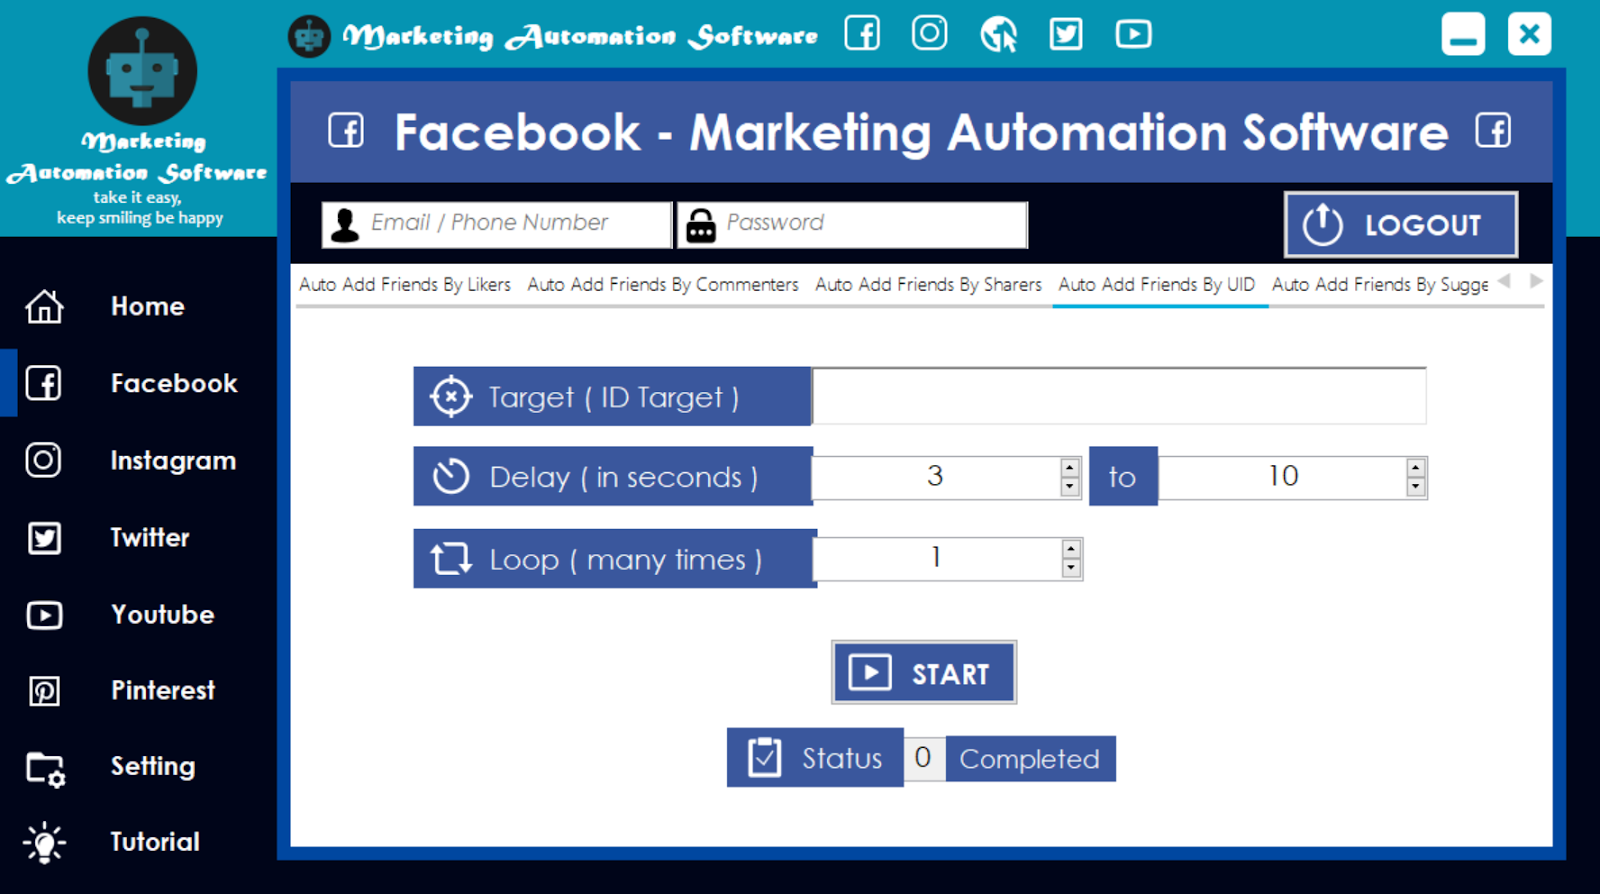1600x894 pixels.
Task: Click the minimum delay value 3
Action: click(x=936, y=477)
